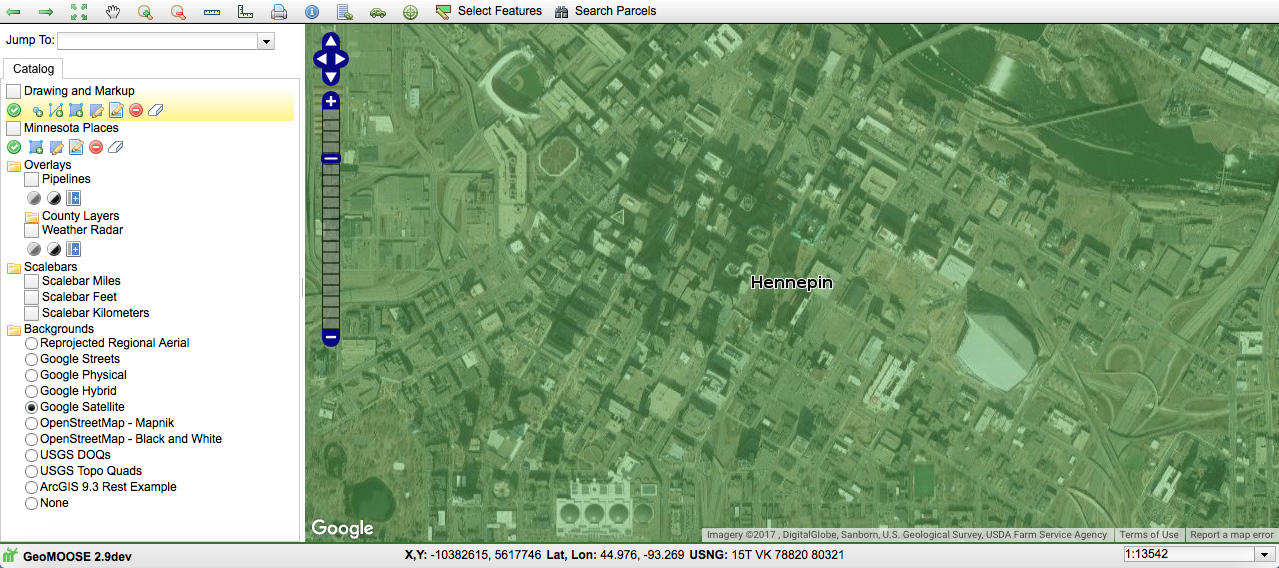Collapse the Overlays folder
Viewport: 1279px width, 568px height.
pyautogui.click(x=14, y=165)
